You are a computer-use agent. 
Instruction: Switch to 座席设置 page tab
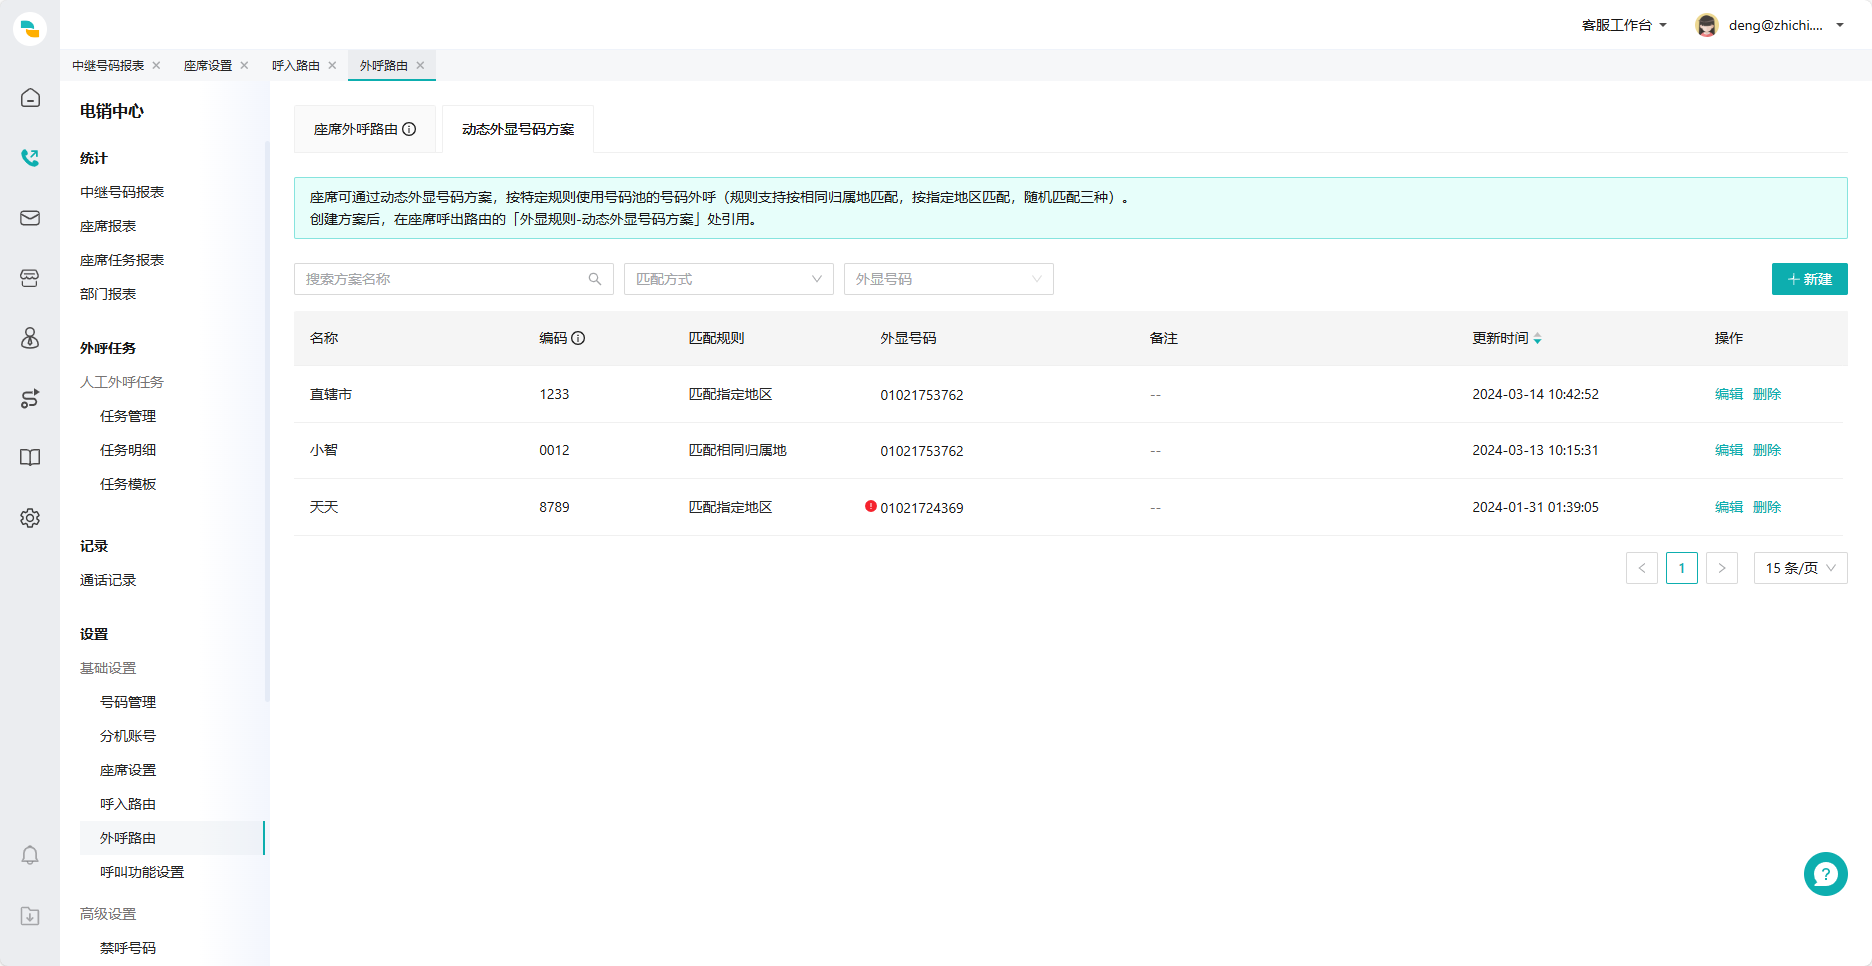pos(208,65)
